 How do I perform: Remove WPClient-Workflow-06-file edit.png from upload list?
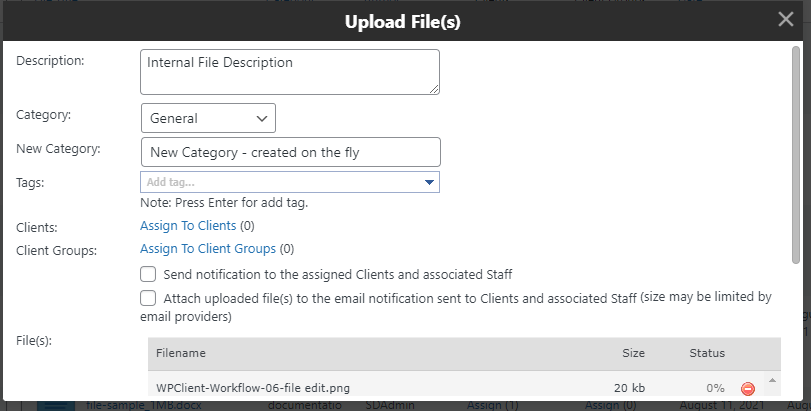747,388
